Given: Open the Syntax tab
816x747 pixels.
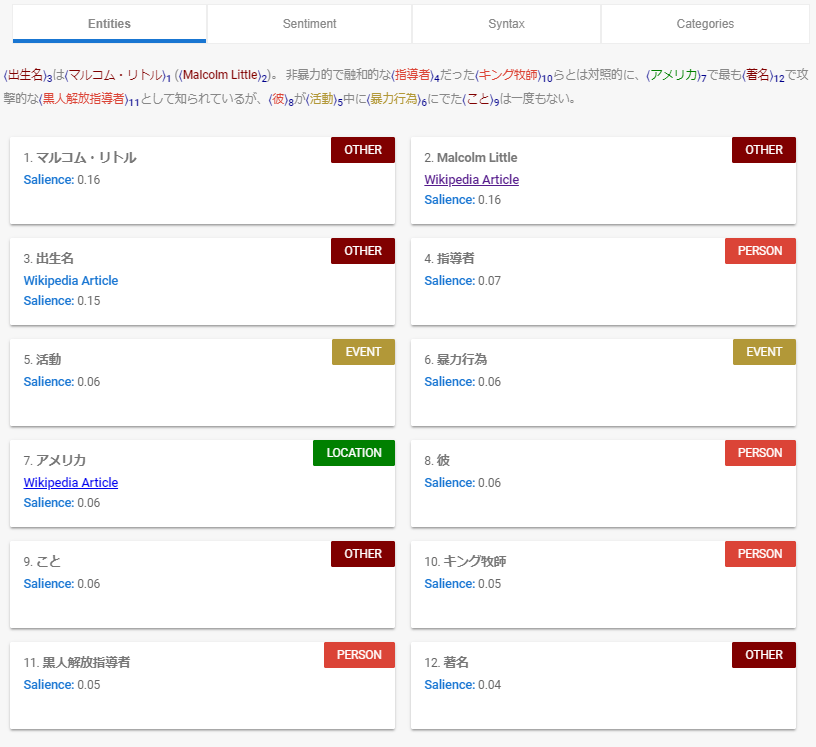Looking at the screenshot, I should click(x=506, y=24).
